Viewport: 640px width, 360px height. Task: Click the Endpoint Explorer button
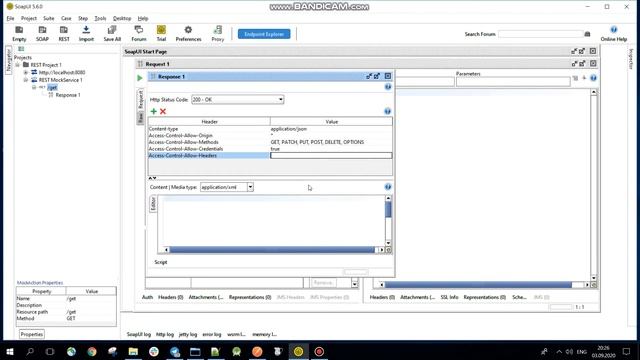[x=264, y=34]
